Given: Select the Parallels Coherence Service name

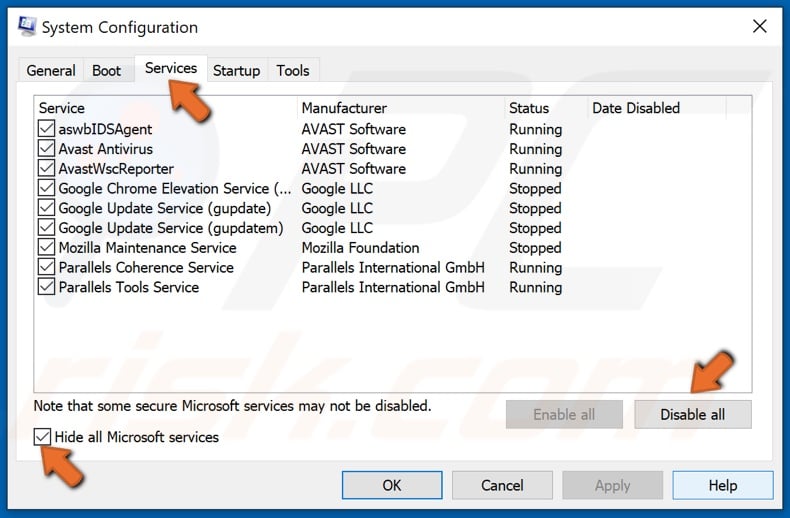Looking at the screenshot, I should (146, 267).
